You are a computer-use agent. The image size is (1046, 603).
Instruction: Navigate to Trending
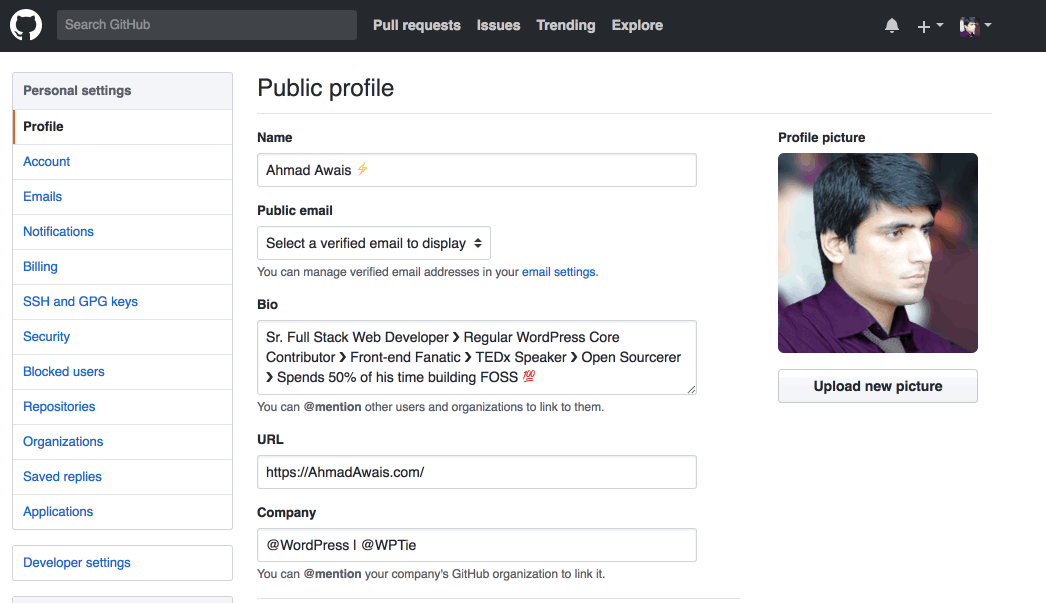click(565, 25)
